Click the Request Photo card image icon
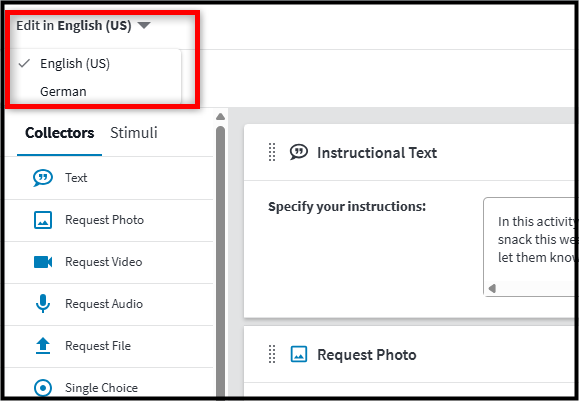The width and height of the screenshot is (579, 401). (299, 354)
